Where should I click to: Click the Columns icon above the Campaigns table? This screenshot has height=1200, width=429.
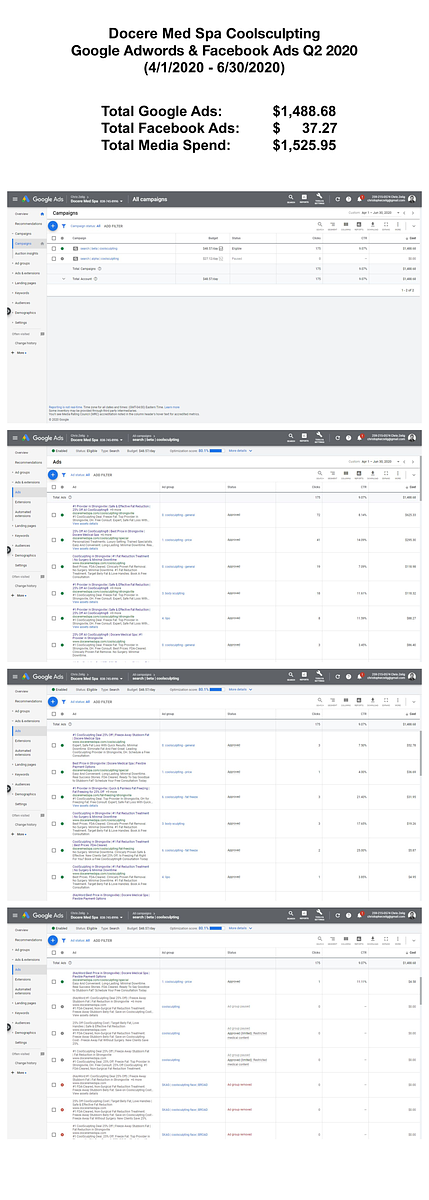coord(346,225)
